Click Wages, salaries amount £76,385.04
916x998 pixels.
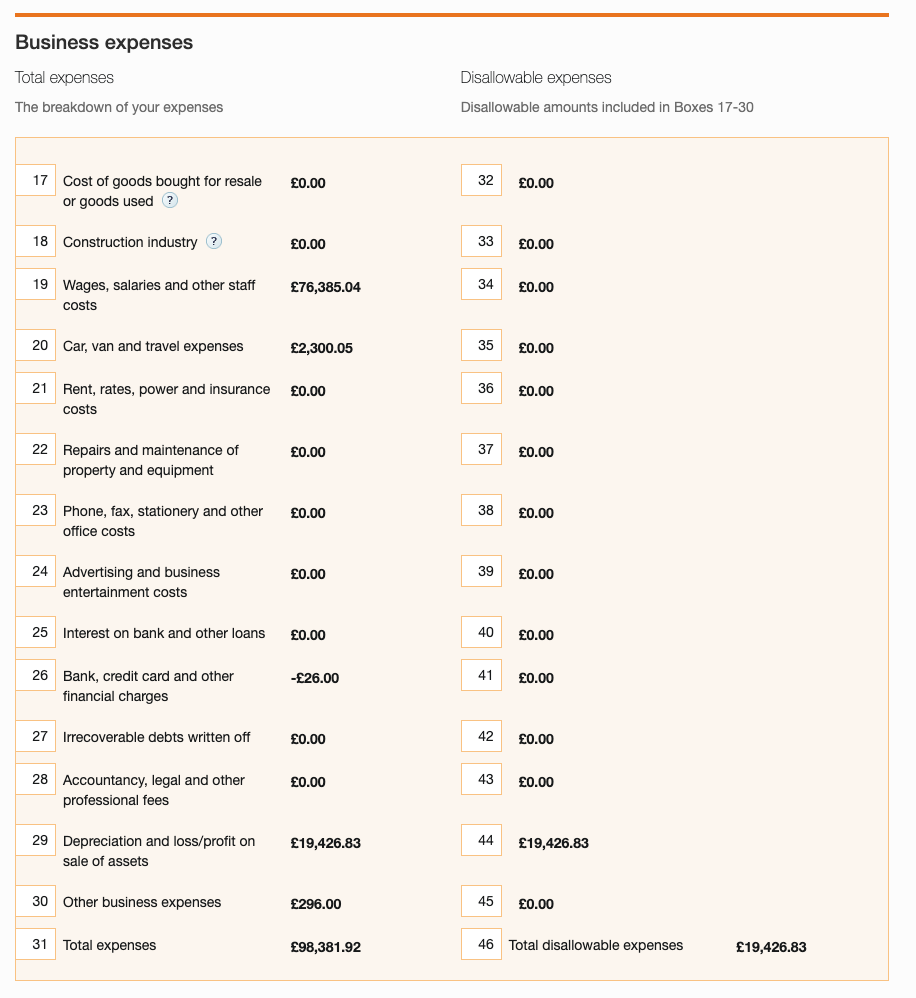coord(325,287)
